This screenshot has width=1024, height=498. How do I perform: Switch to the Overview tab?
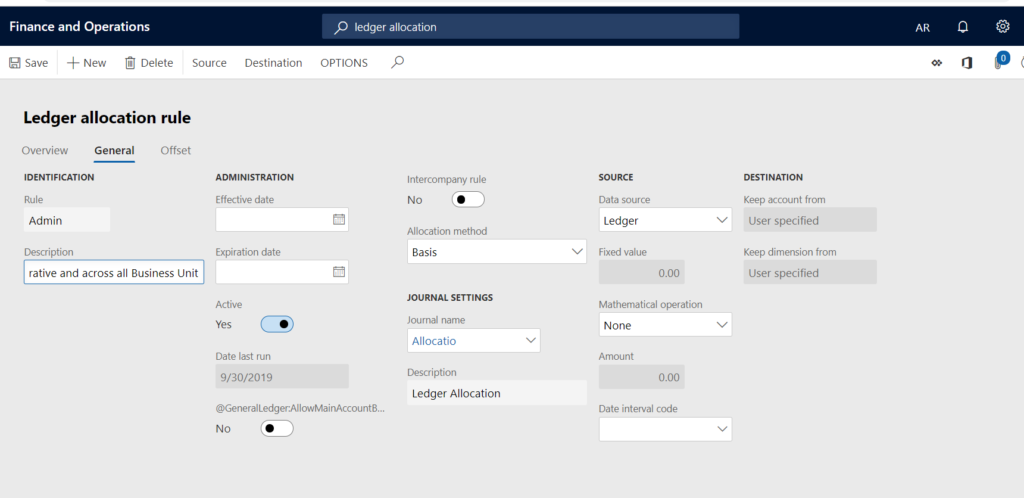click(x=45, y=151)
